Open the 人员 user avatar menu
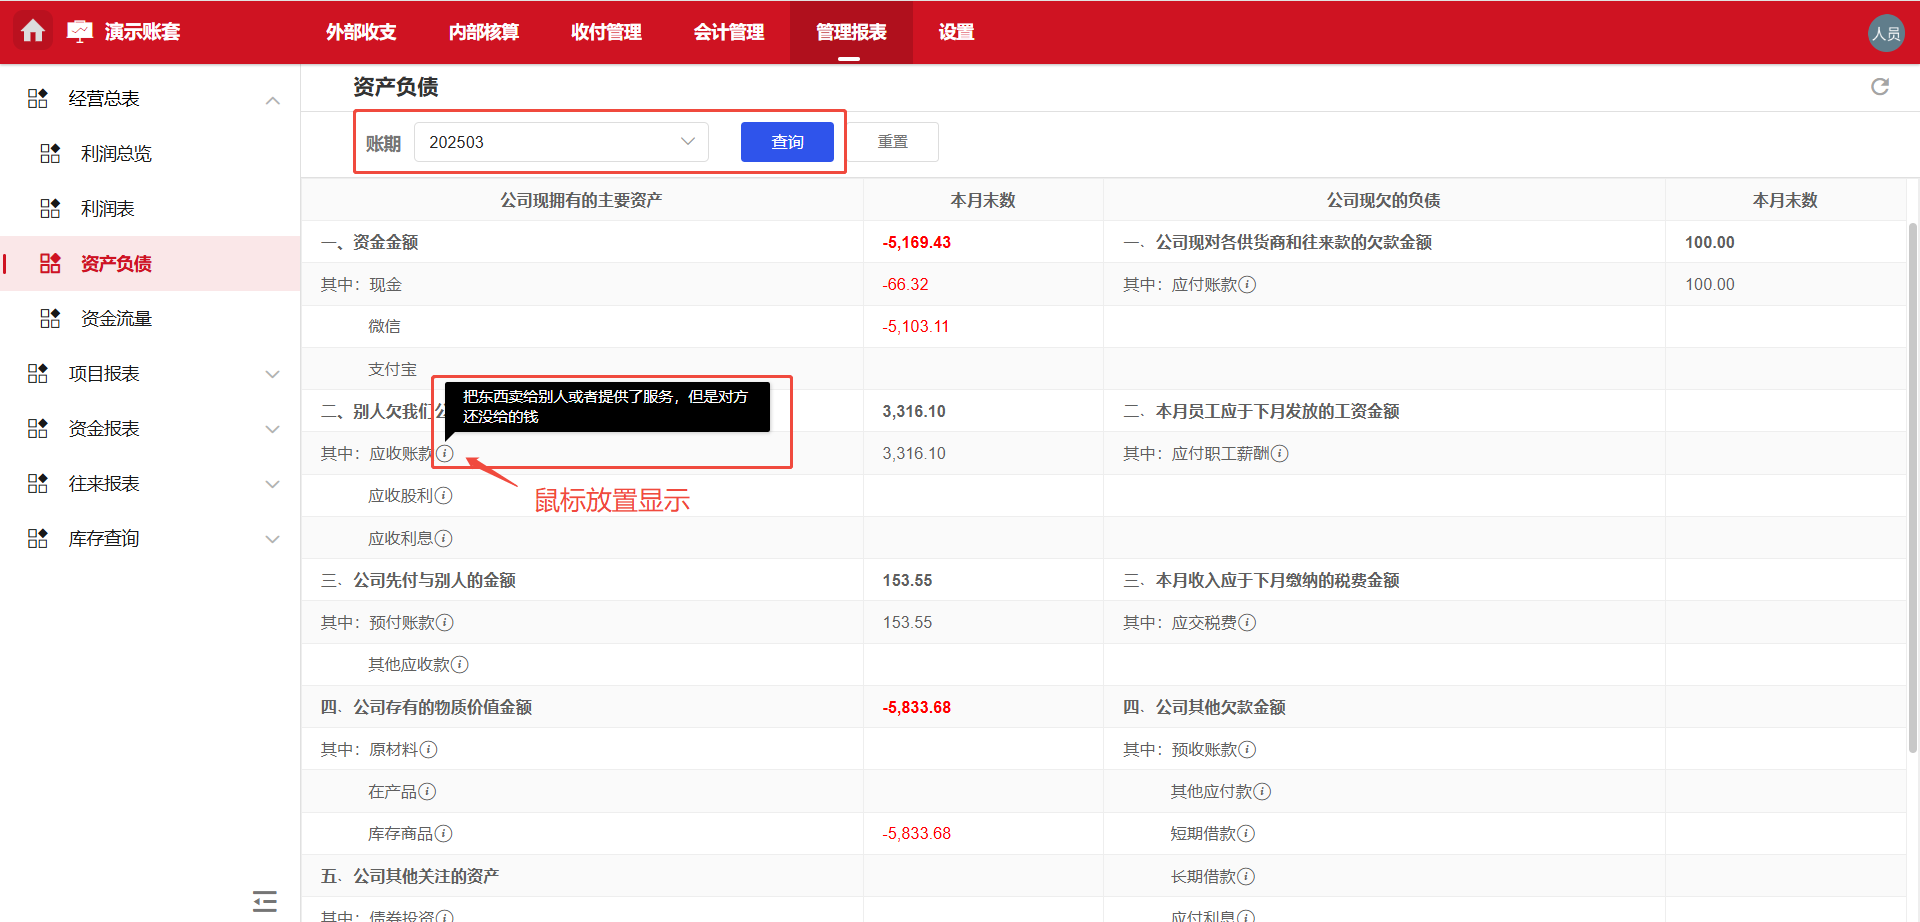 1886,31
